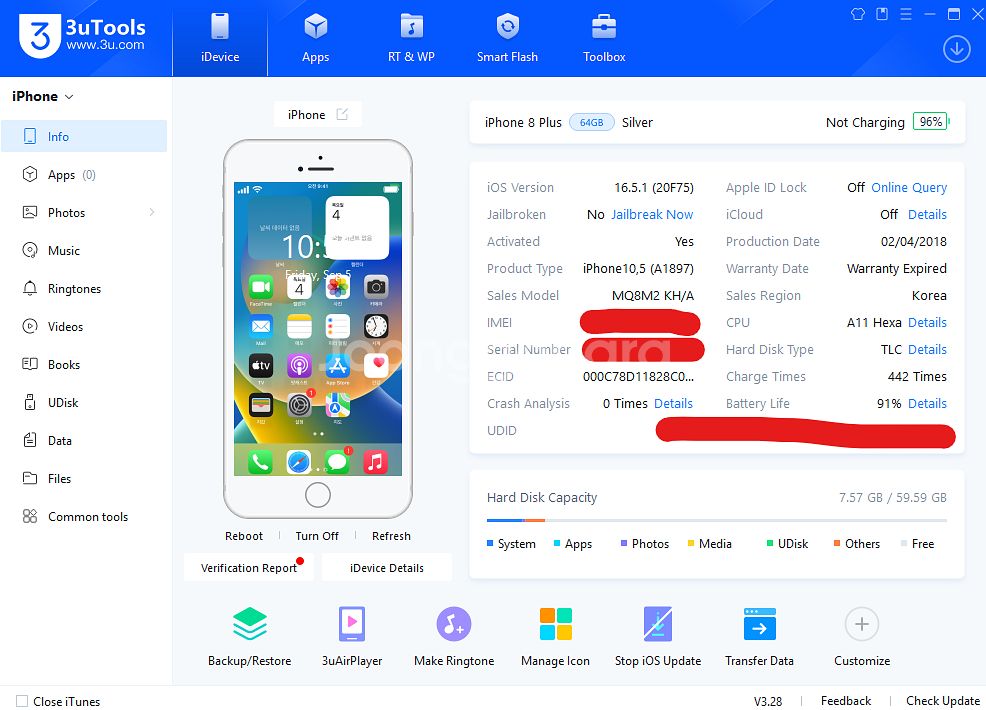
Task: Open the skin (shirt) icon in title bar
Action: click(858, 14)
